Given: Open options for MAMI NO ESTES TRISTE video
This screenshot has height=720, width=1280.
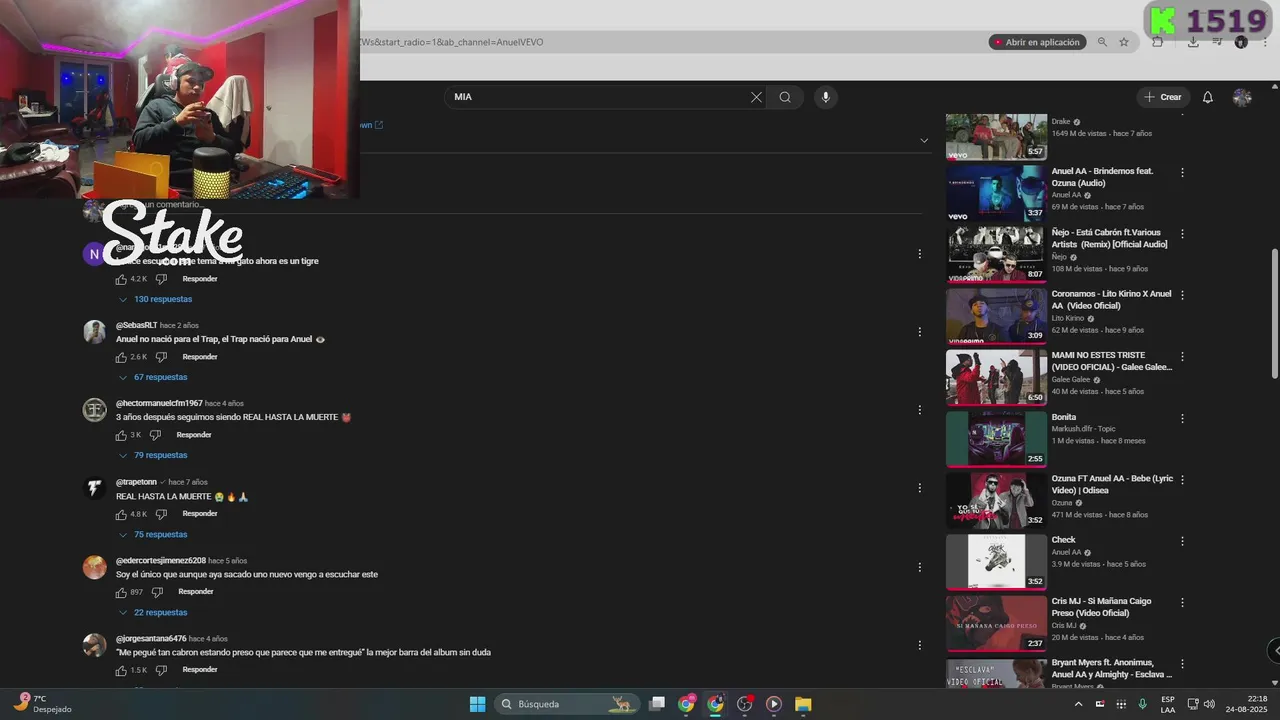Looking at the screenshot, I should (1182, 357).
